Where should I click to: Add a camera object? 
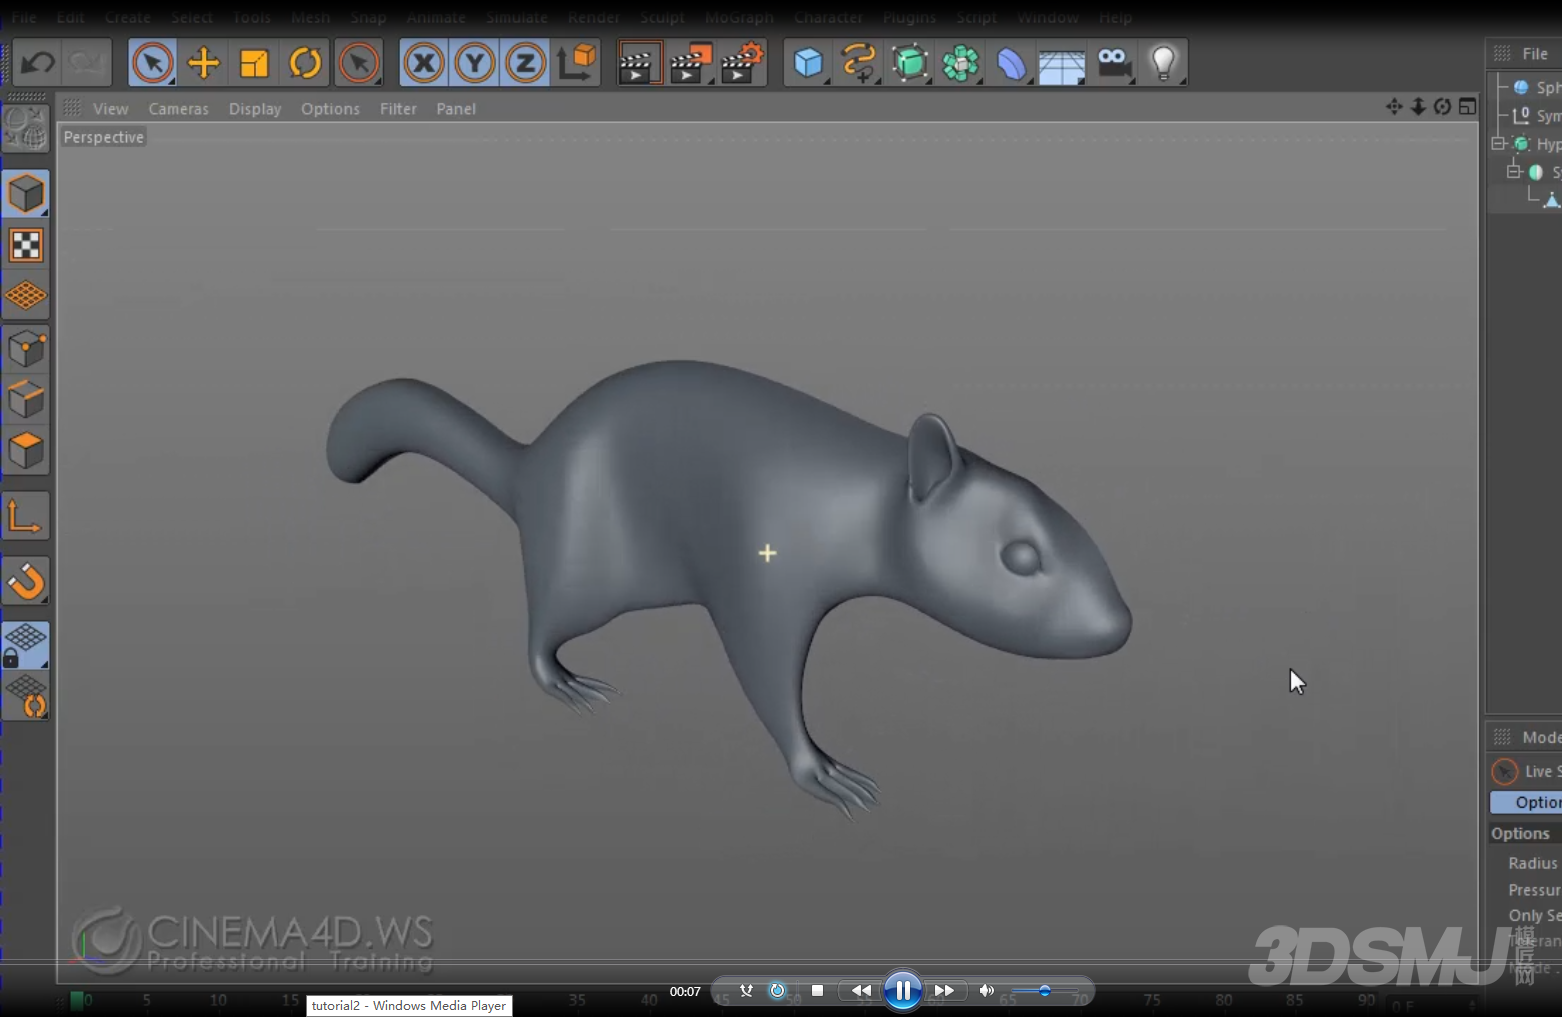(x=1113, y=63)
